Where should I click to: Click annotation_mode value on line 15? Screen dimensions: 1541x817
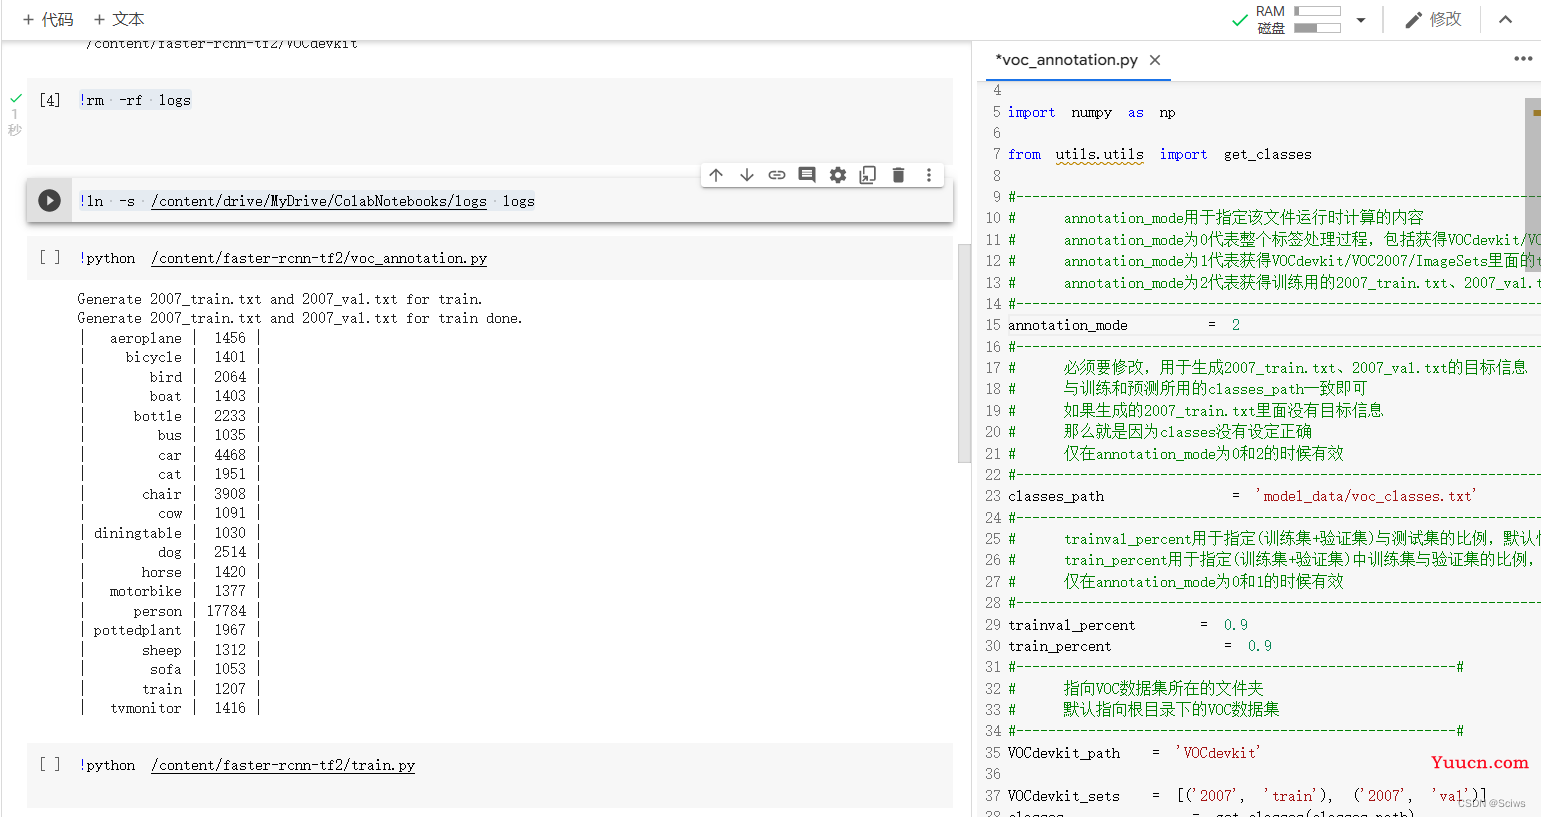pos(1236,325)
